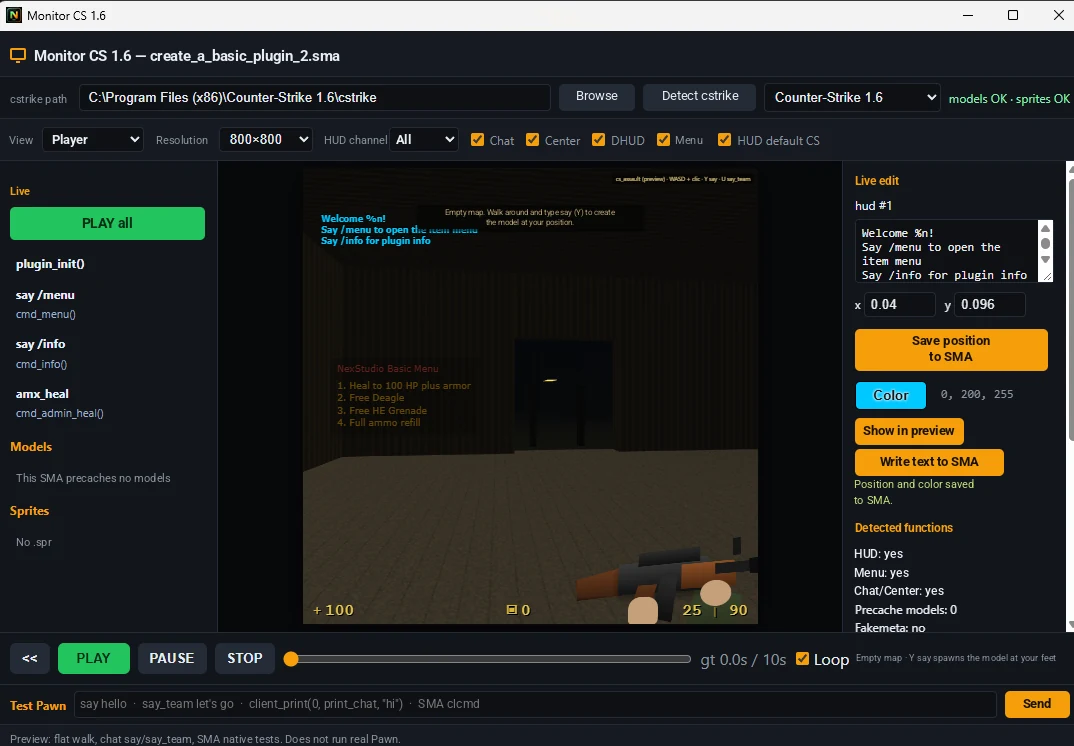Click the health +100 HUD indicator
This screenshot has height=746, width=1074.
334,610
